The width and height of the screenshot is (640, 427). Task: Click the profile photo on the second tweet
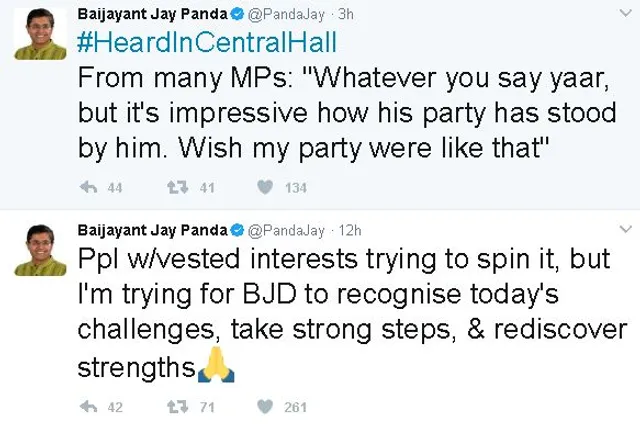38,250
